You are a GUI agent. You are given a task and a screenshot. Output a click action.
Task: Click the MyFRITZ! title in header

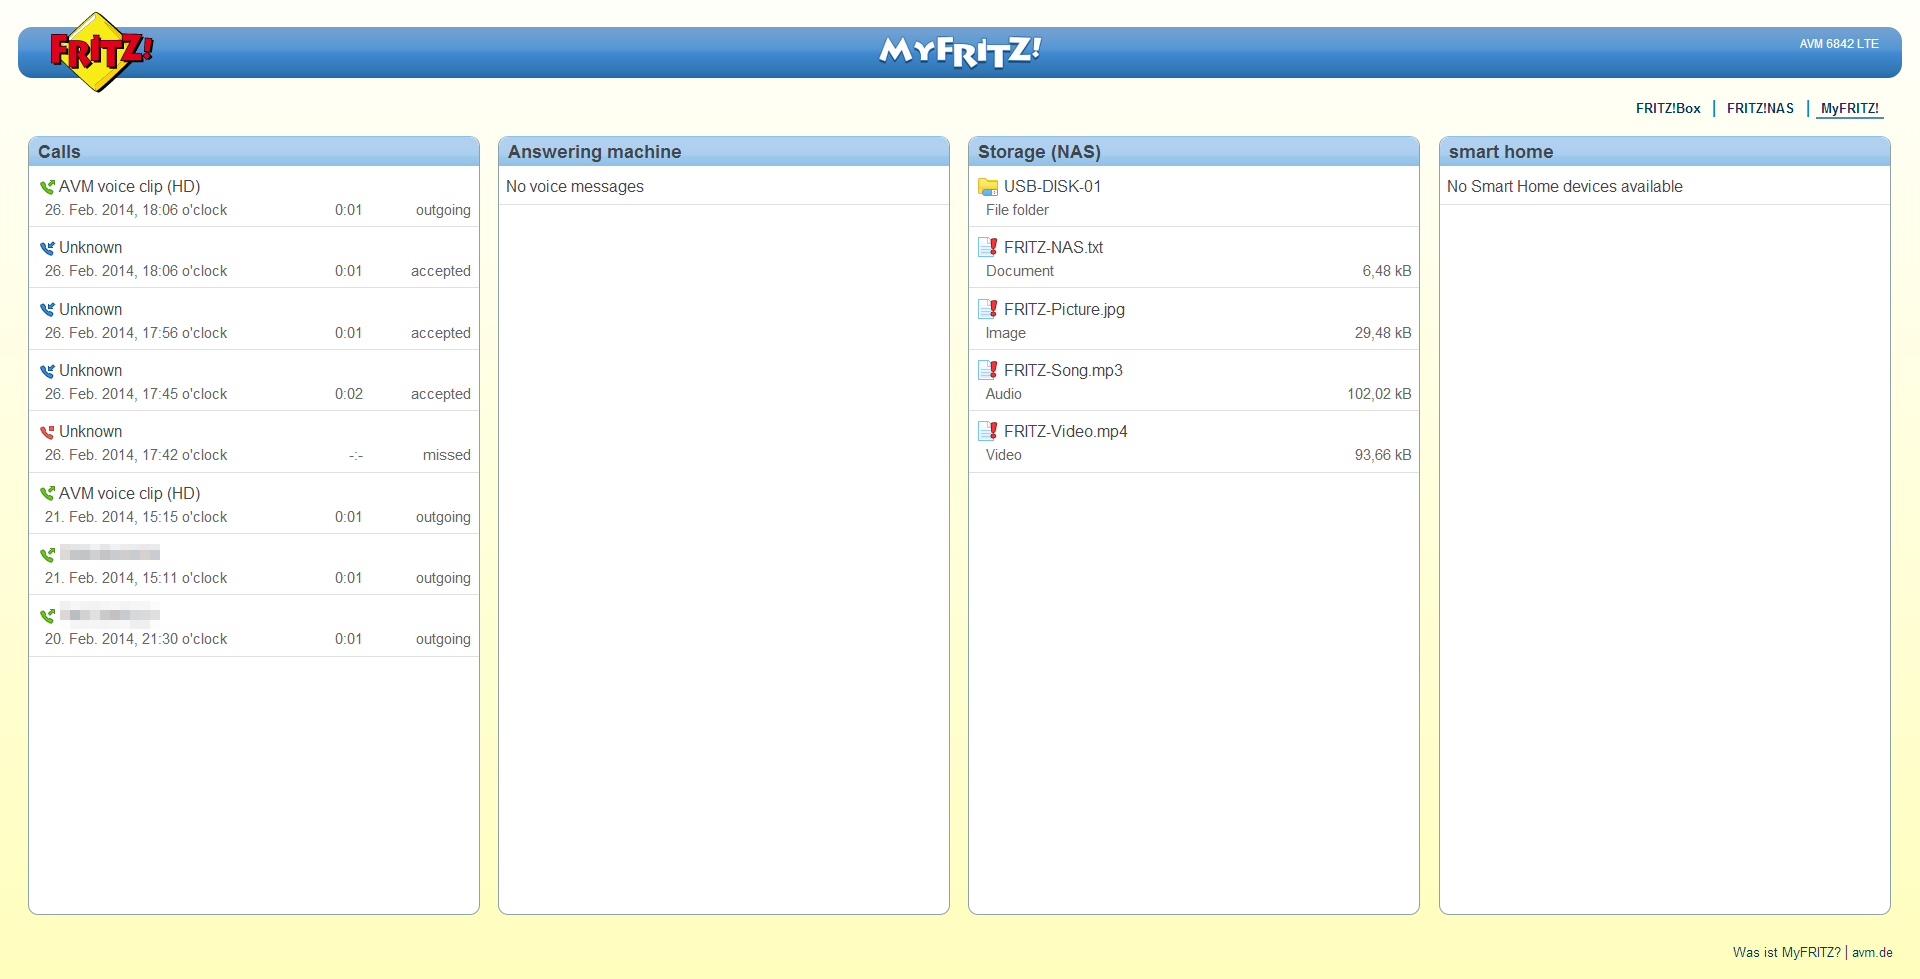(960, 51)
